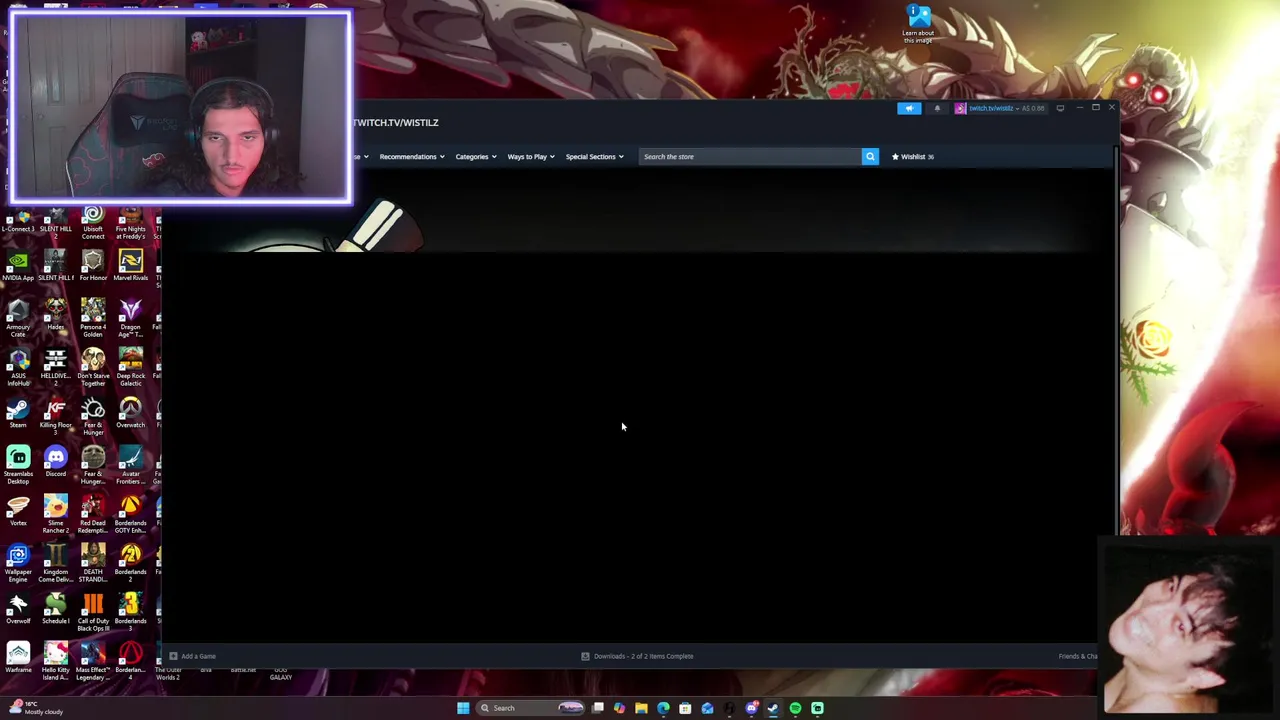Open the Streamlabs Desktop shortcut on the desktop
Image resolution: width=1280 pixels, height=720 pixels.
tap(18, 465)
